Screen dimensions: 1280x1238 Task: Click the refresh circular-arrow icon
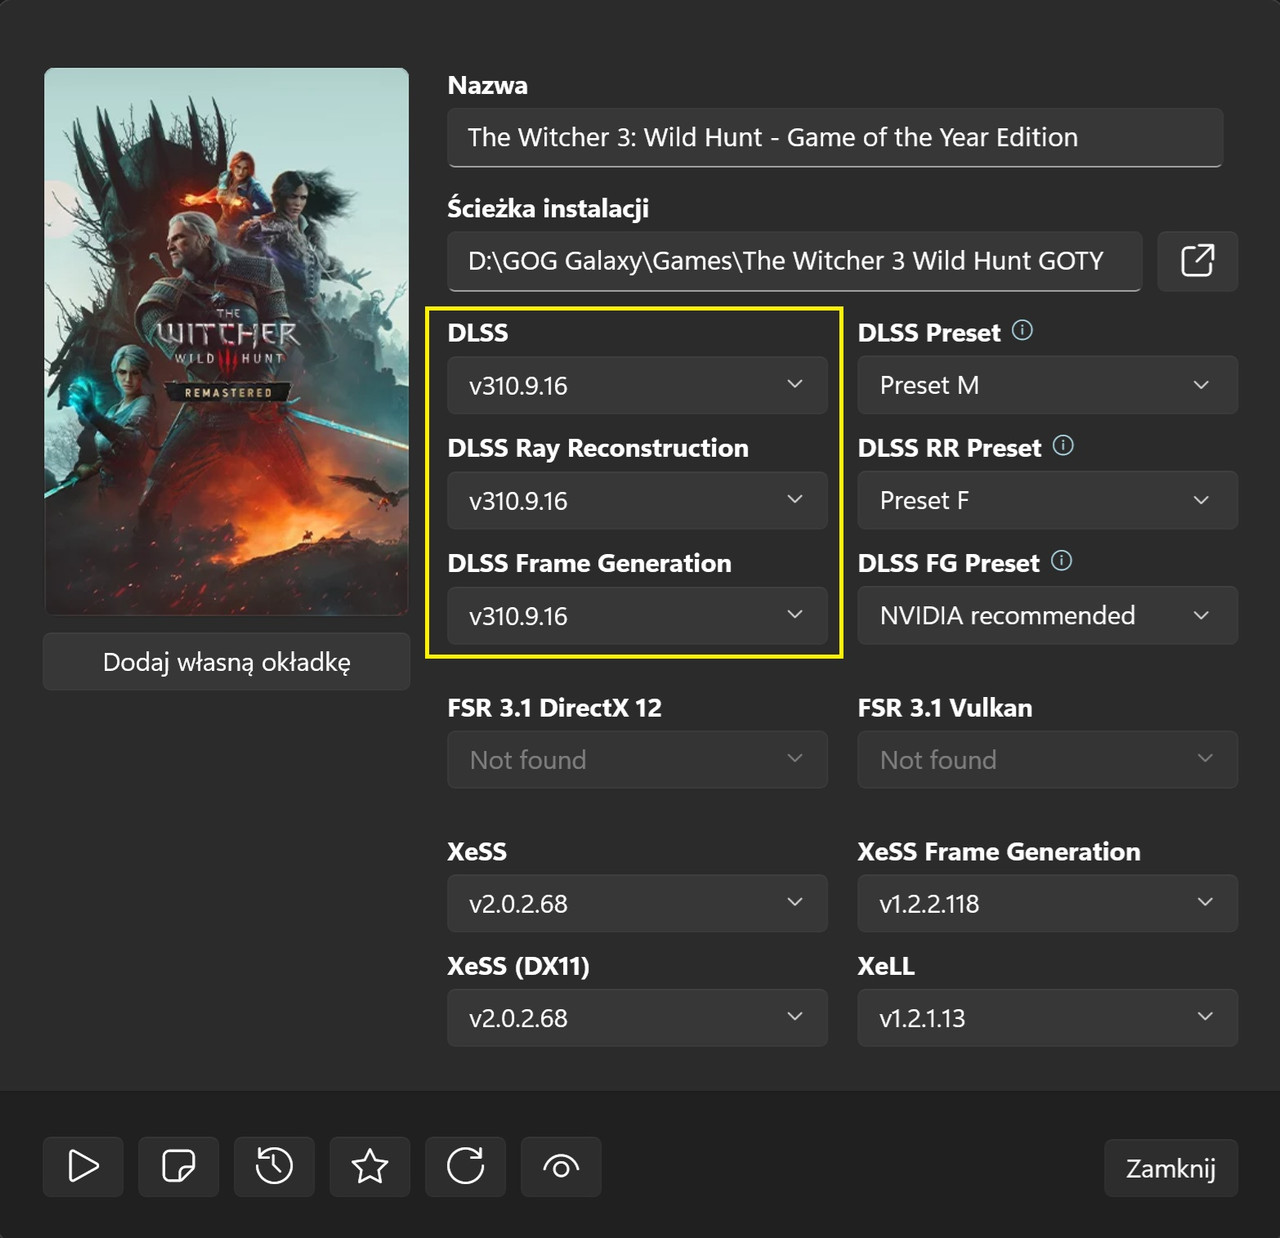pos(465,1166)
